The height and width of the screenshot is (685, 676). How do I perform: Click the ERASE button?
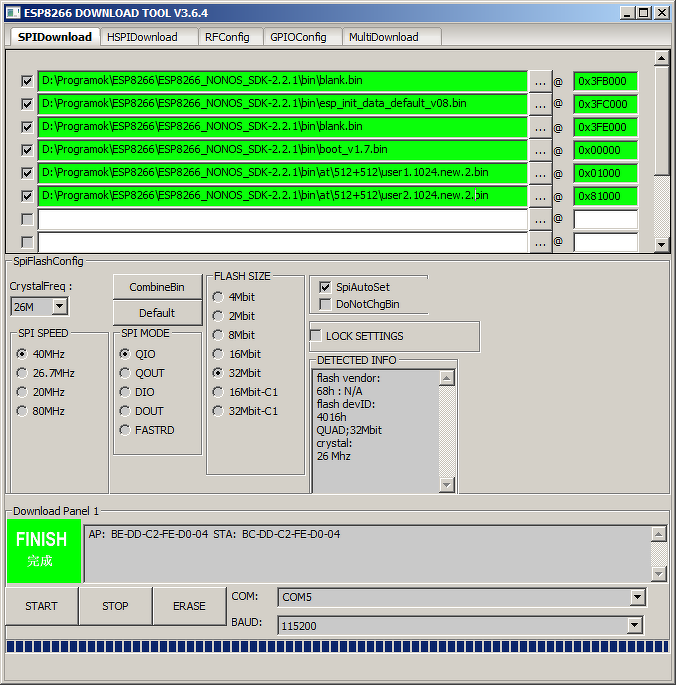tap(189, 606)
